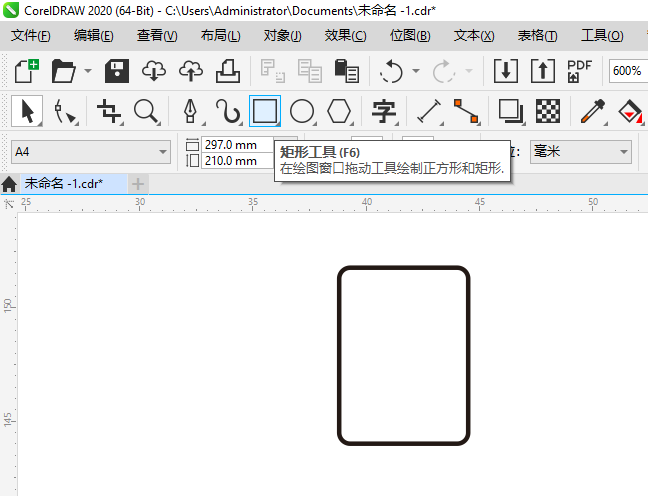Paste clipboard contents
Screen dimensions: 648x496
coord(346,71)
